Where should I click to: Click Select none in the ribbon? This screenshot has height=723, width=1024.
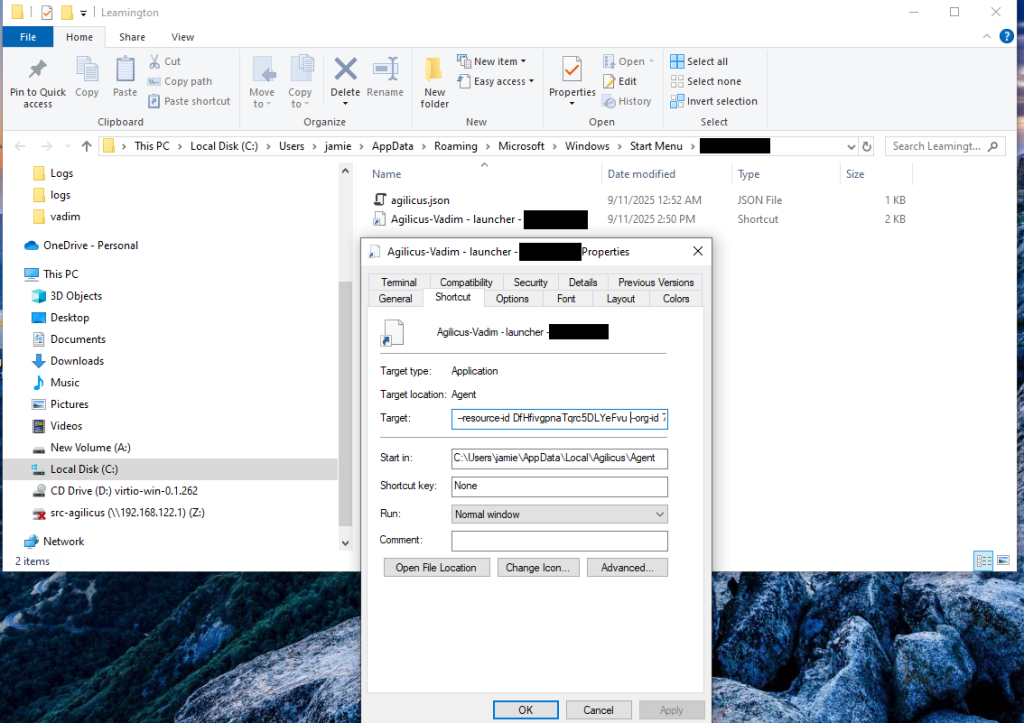[x=706, y=82]
